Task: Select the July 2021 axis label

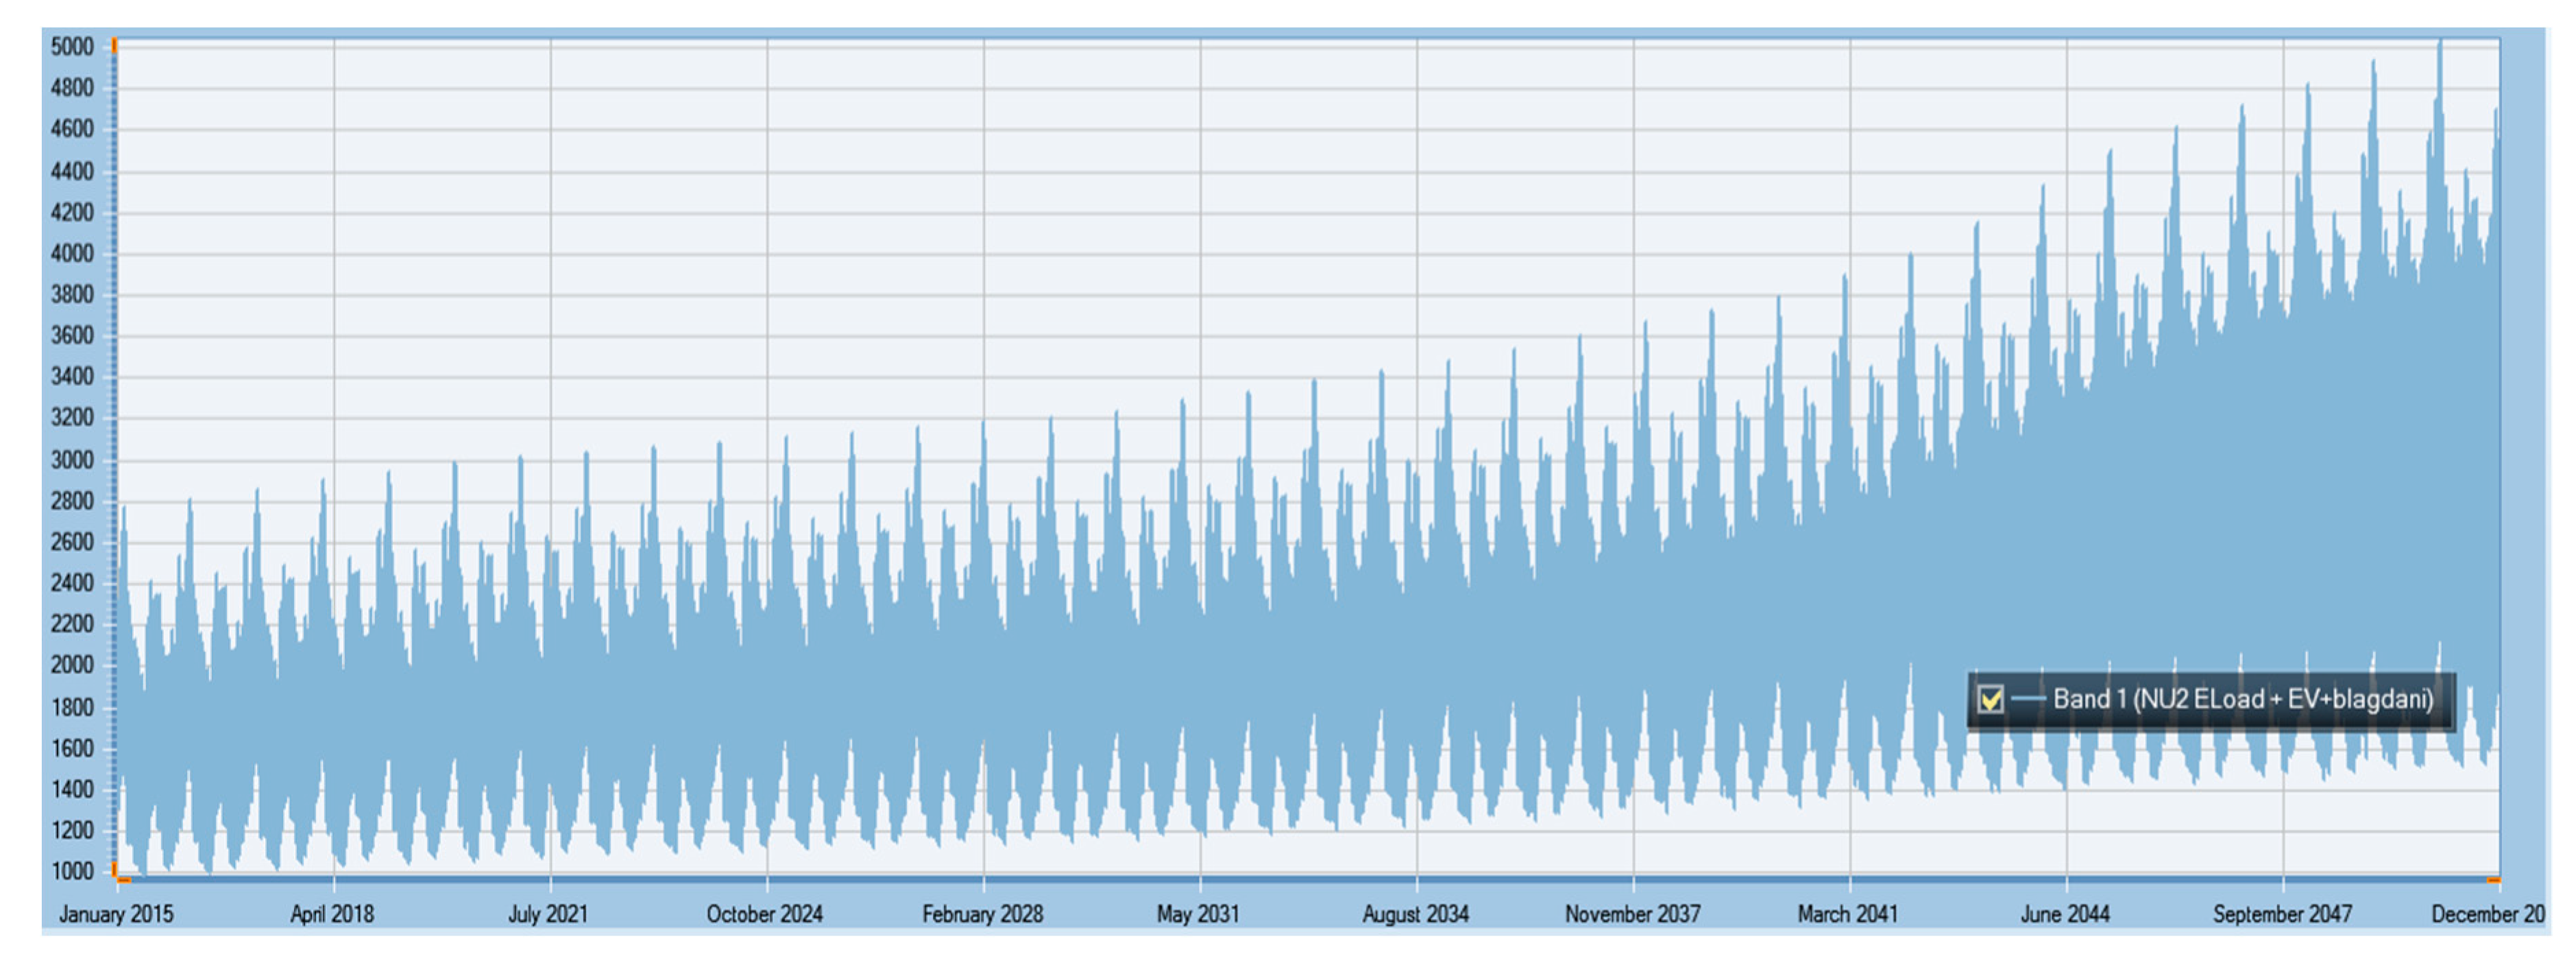Action: (x=548, y=914)
